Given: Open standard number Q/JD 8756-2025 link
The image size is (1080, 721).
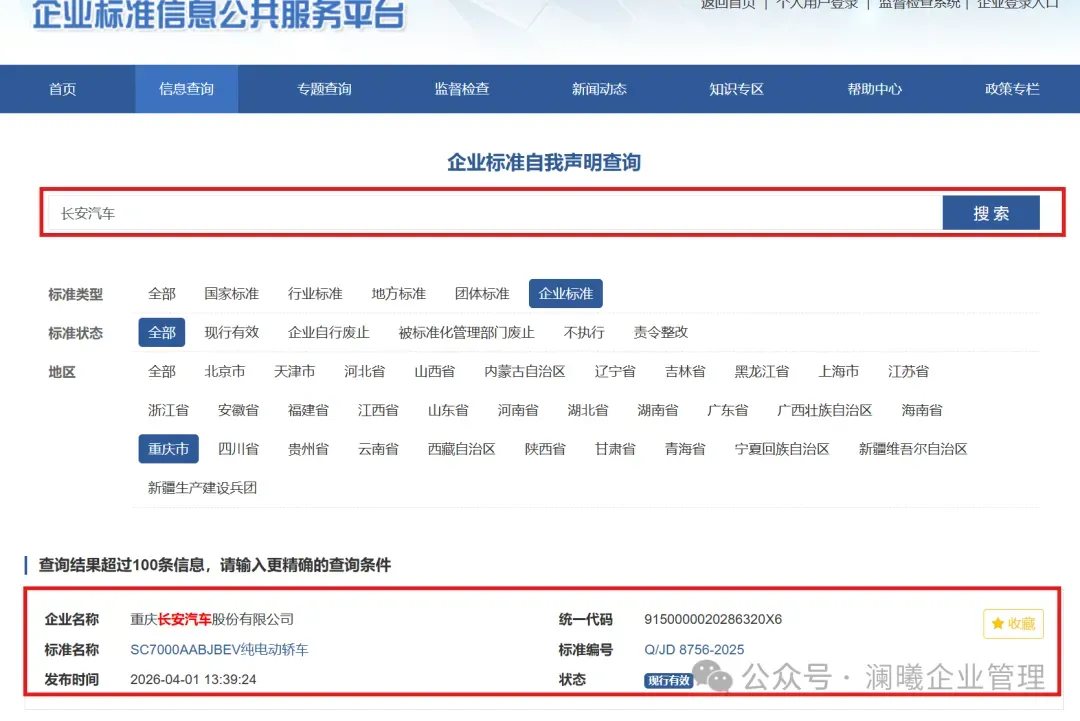Looking at the screenshot, I should pyautogui.click(x=694, y=649).
